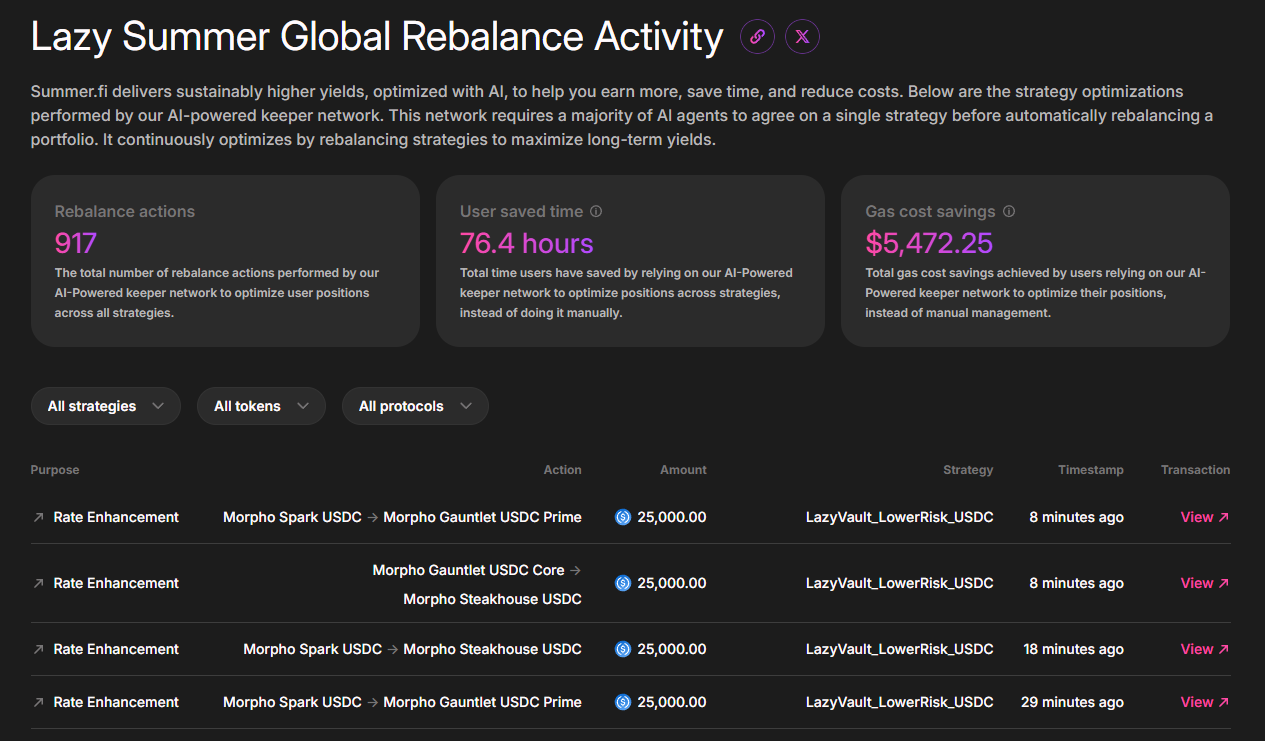
Task: Click info icon next to Gas cost savings
Action: click(1009, 212)
